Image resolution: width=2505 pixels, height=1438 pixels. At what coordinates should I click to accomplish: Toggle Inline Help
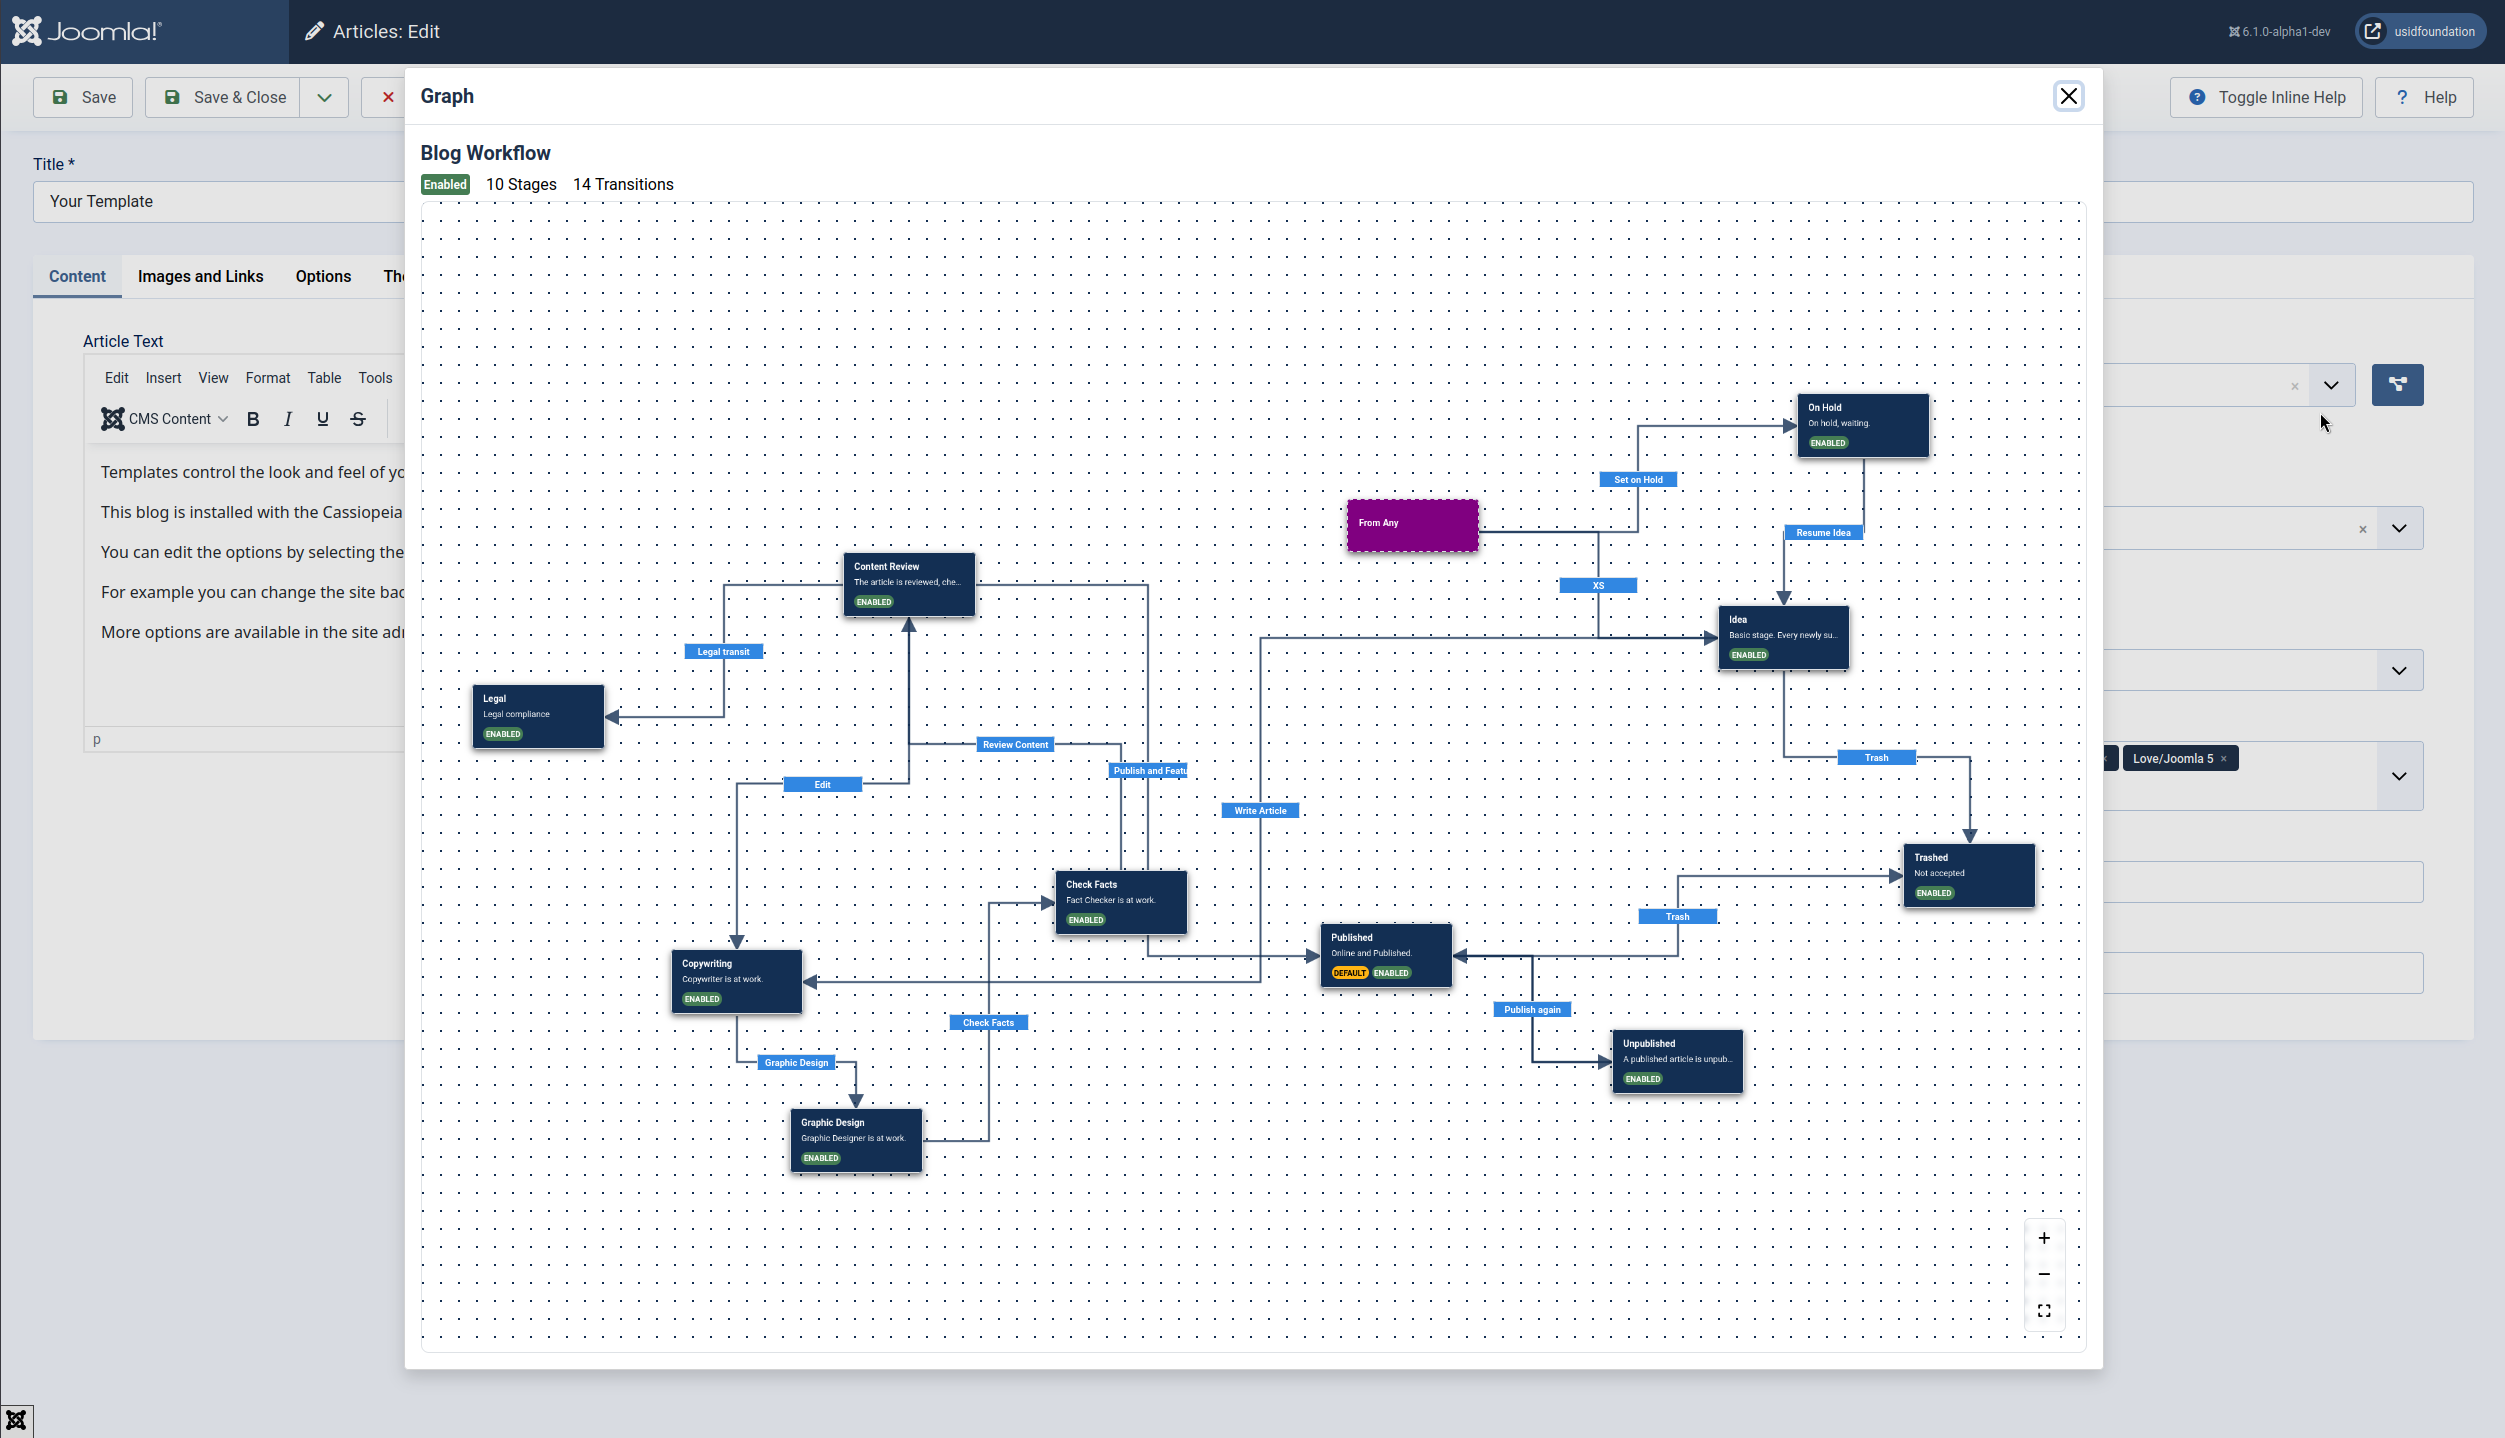tap(2265, 96)
